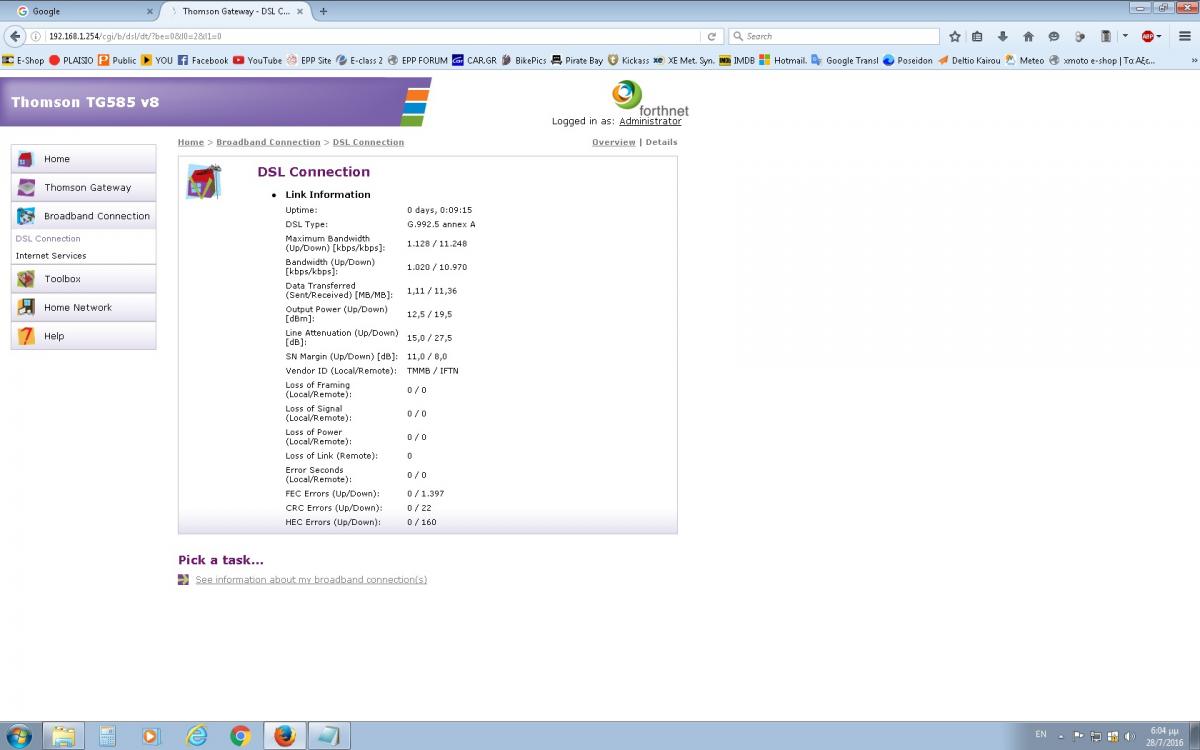Open the IMDB bookmark
This screenshot has width=1200, height=750.
(737, 60)
